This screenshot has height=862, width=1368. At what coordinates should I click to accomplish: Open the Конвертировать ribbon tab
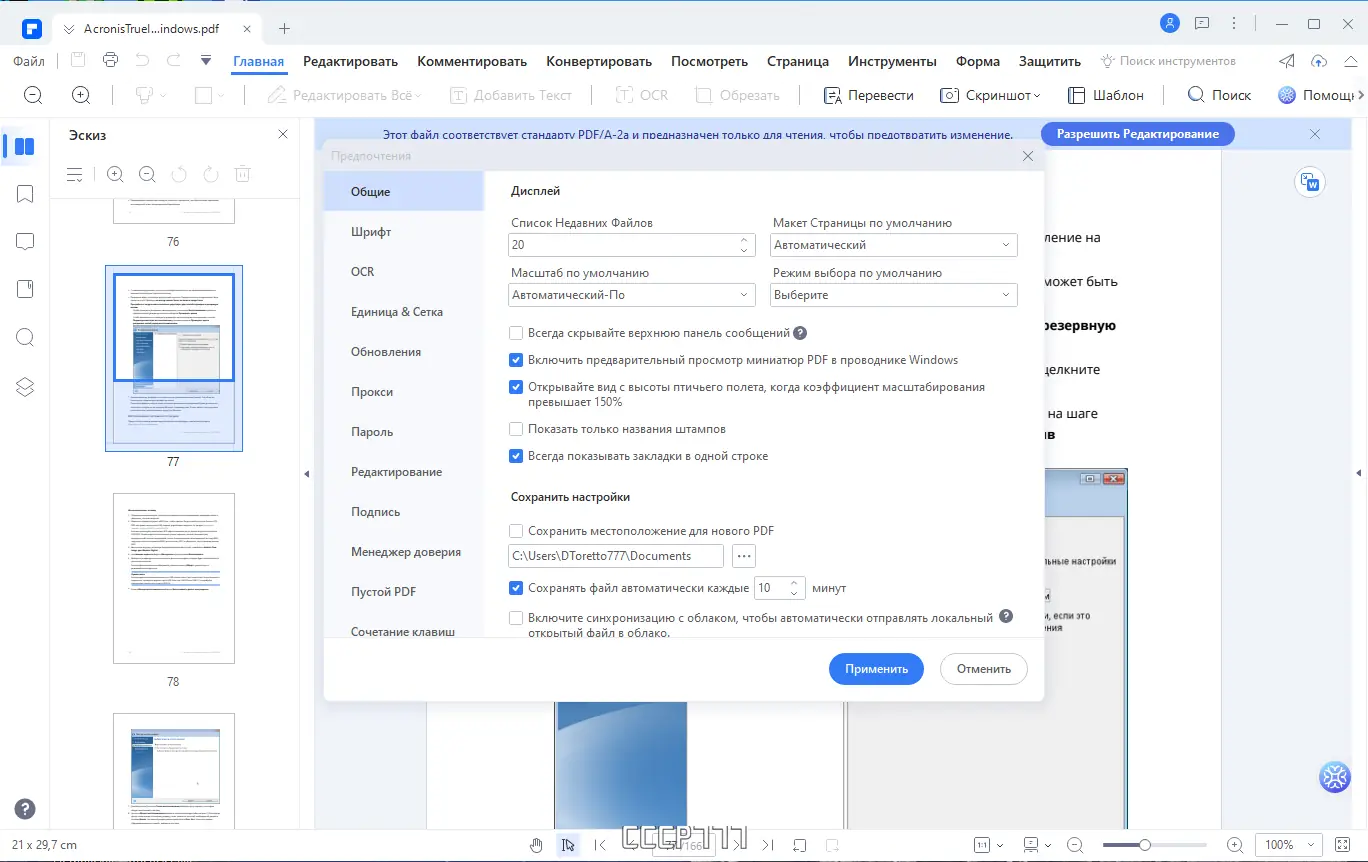coord(599,61)
